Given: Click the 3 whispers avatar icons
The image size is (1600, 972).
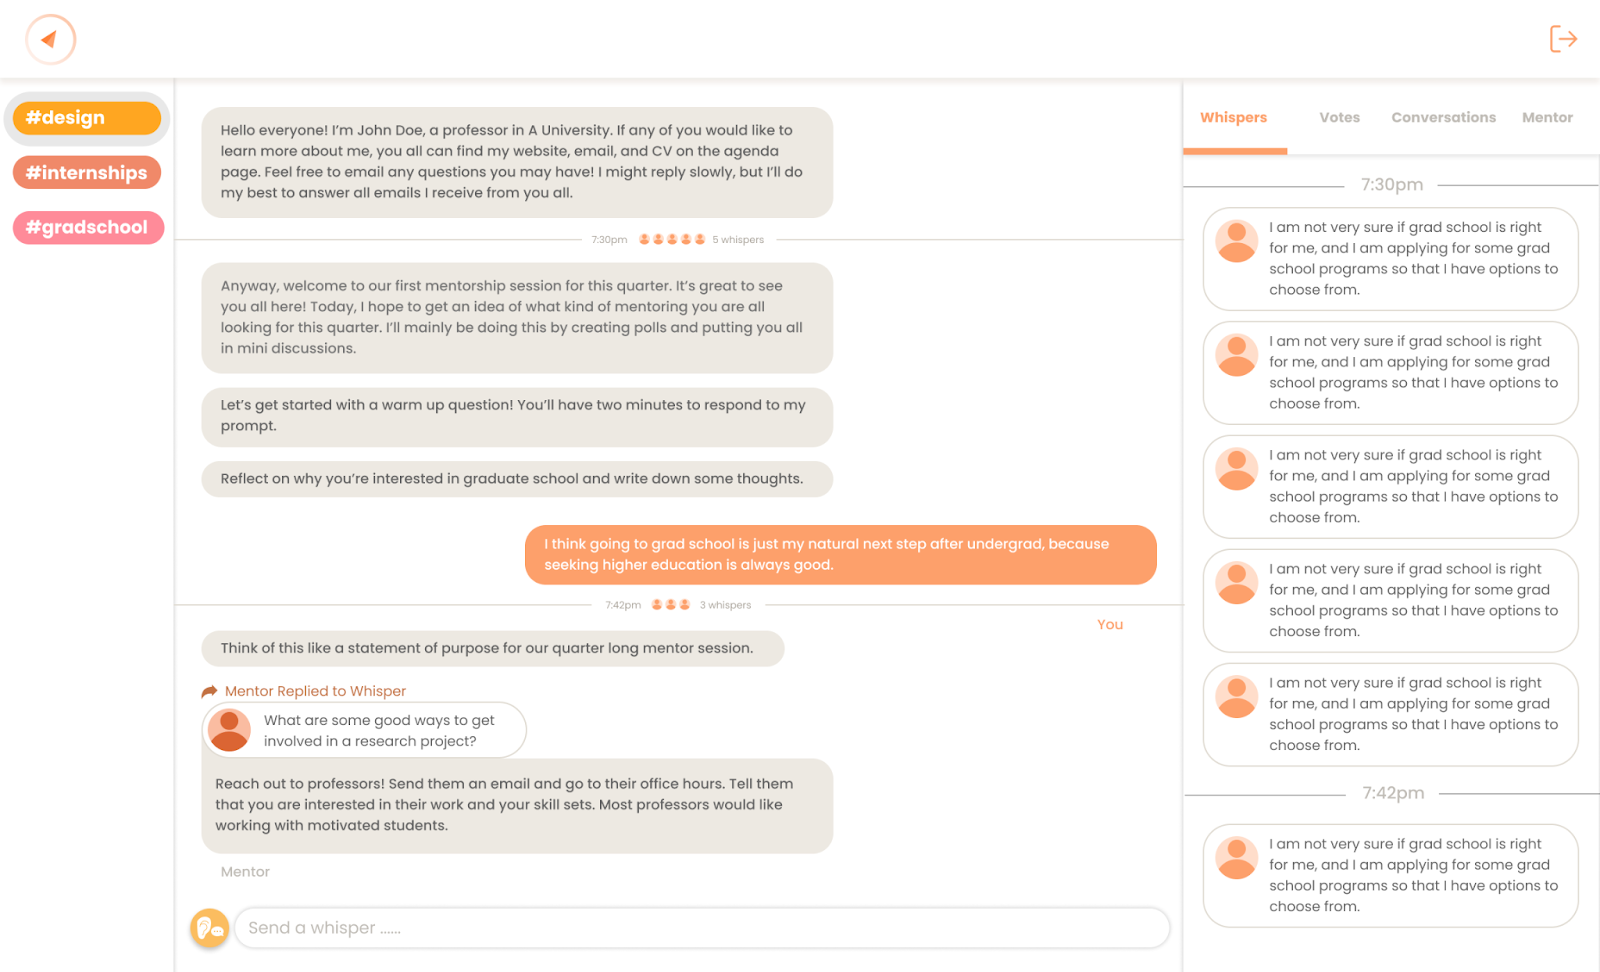Looking at the screenshot, I should point(671,605).
